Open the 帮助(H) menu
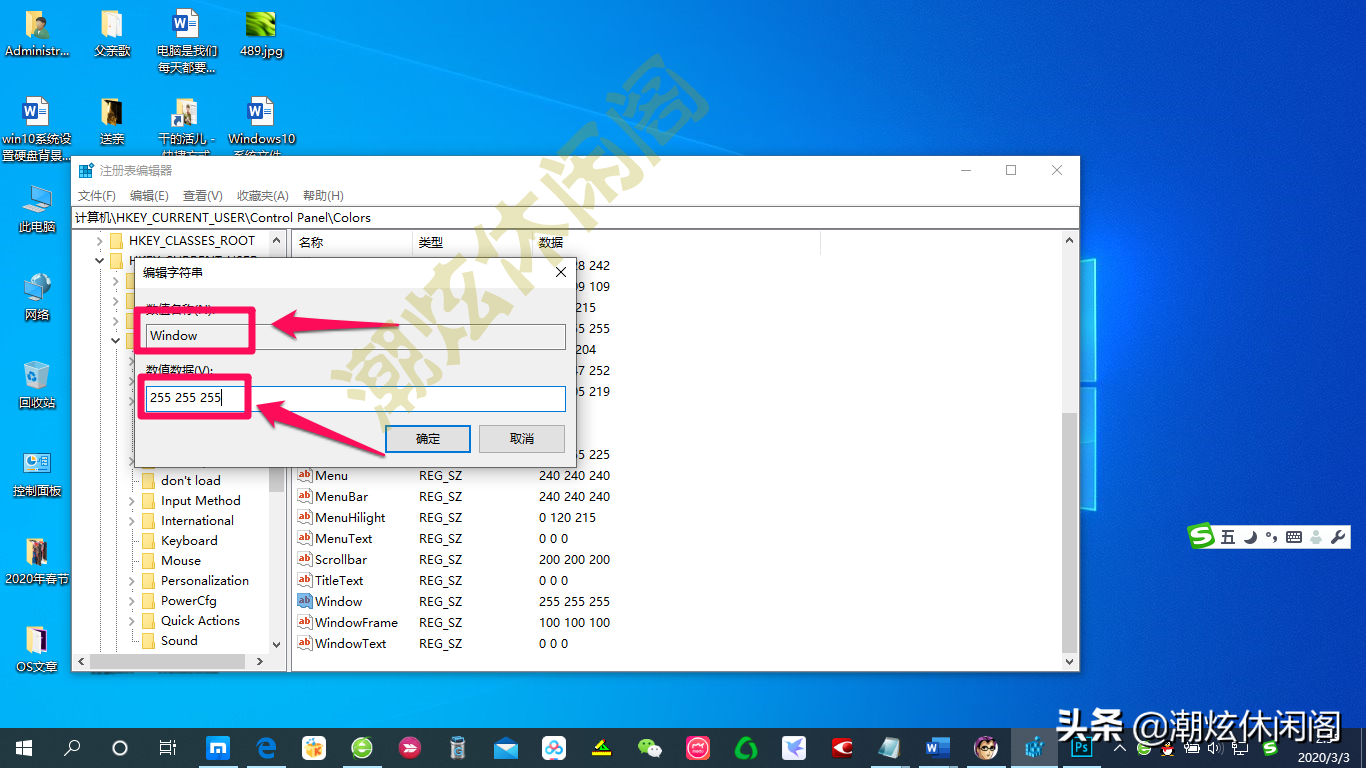Image resolution: width=1366 pixels, height=768 pixels. point(323,196)
